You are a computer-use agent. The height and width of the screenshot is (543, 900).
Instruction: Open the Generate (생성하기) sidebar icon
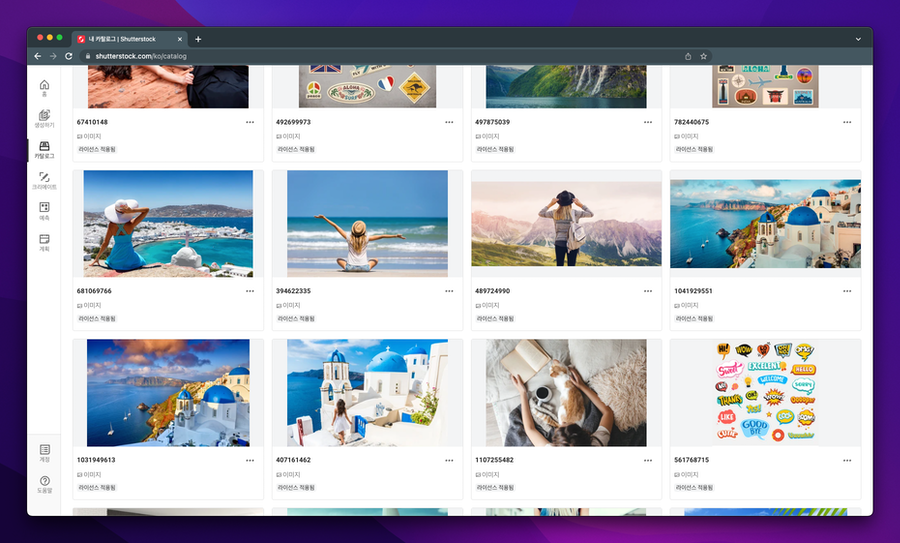(44, 119)
